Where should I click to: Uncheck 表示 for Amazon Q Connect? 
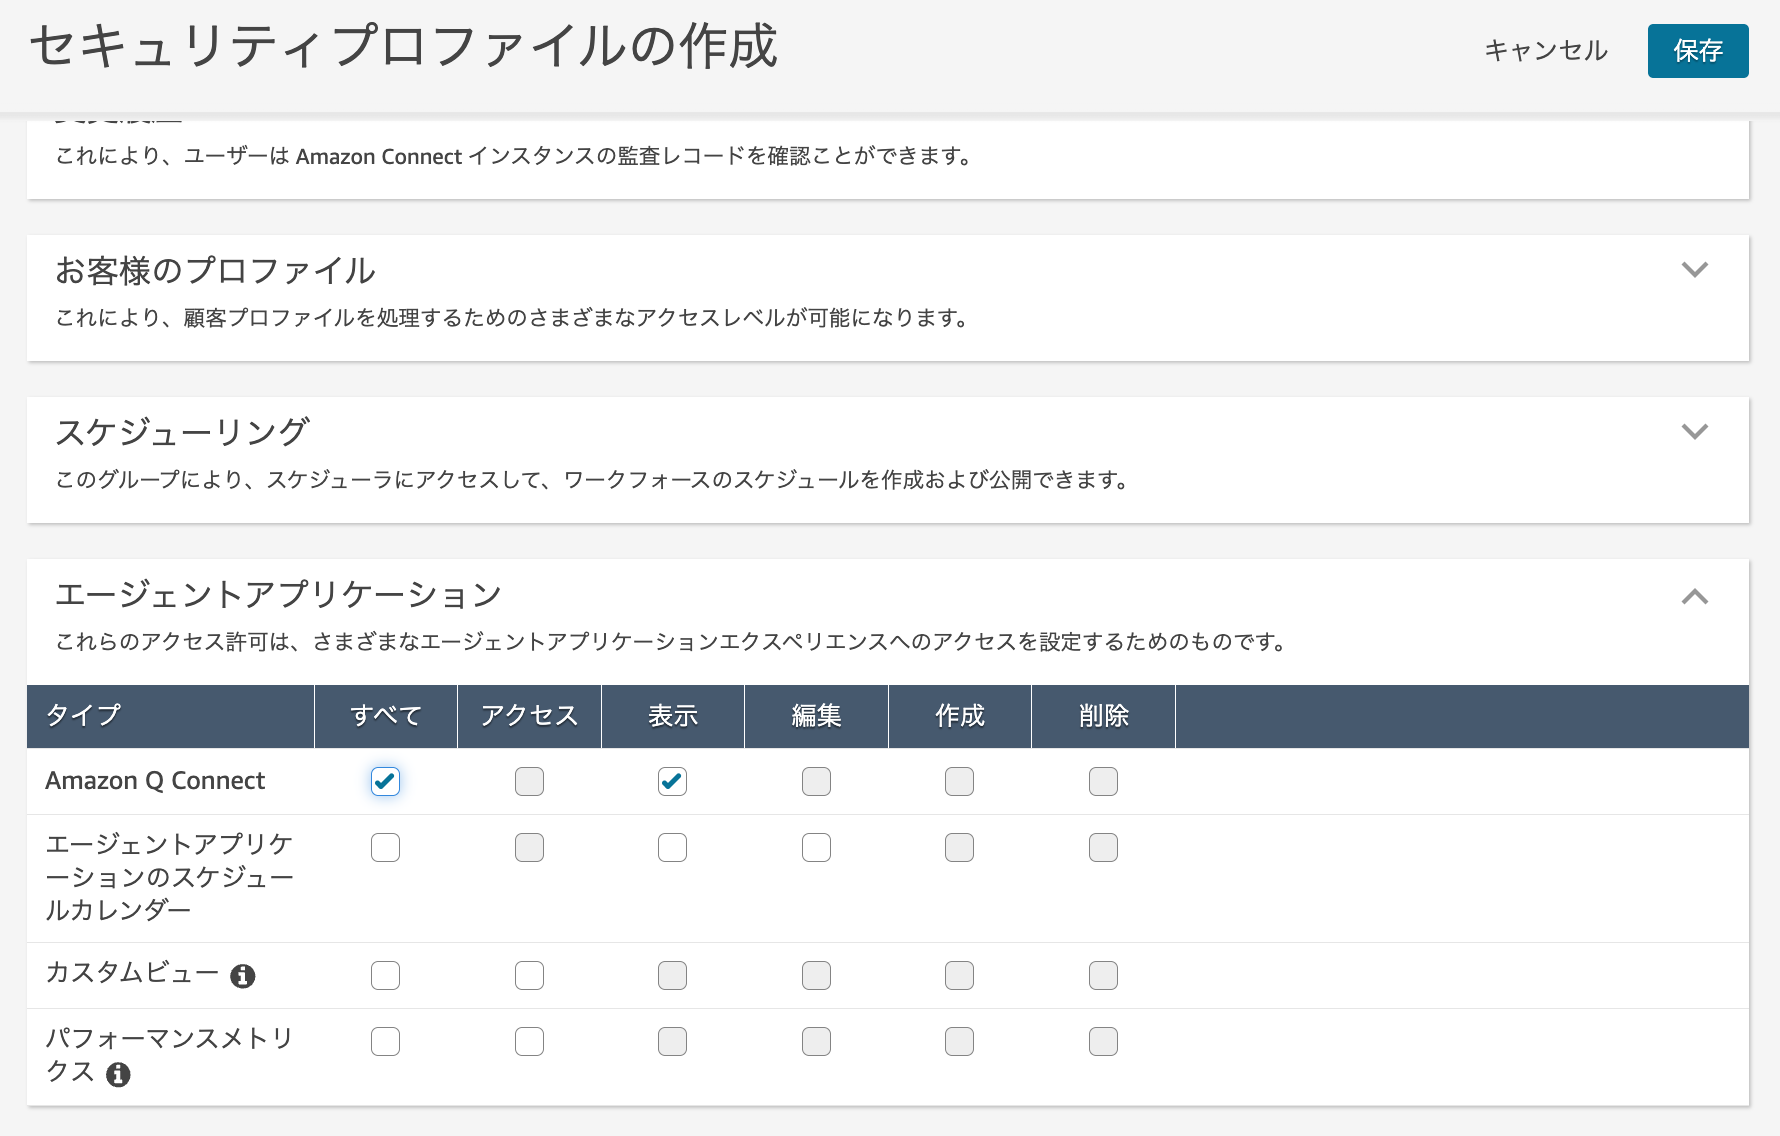[x=672, y=783]
